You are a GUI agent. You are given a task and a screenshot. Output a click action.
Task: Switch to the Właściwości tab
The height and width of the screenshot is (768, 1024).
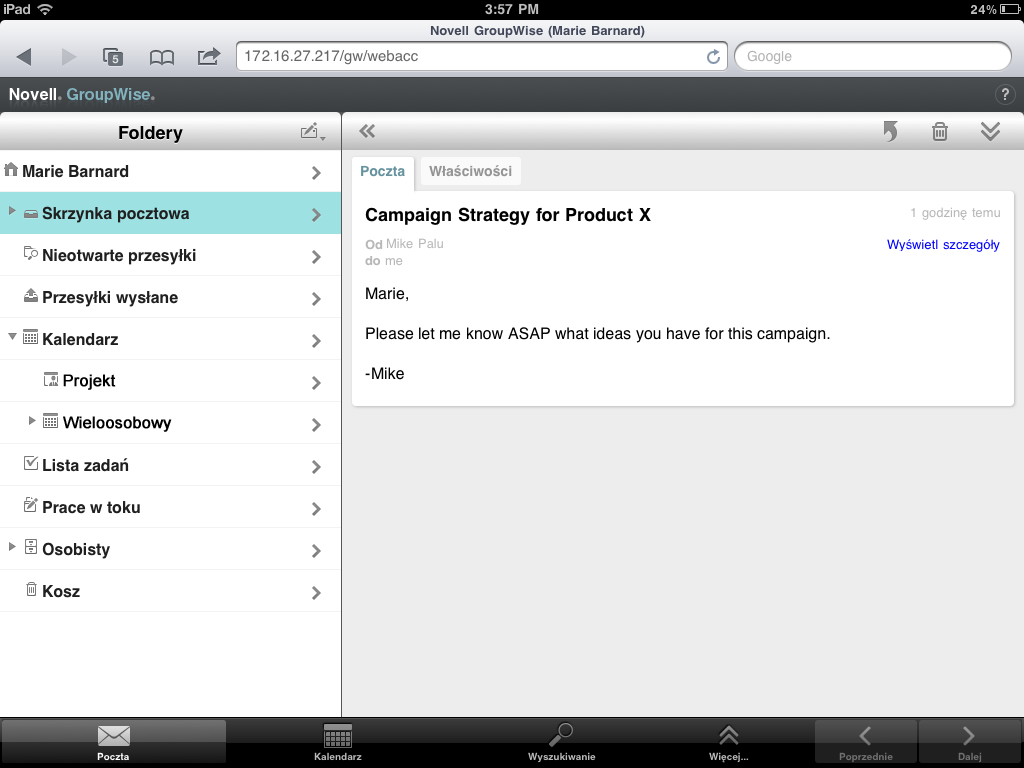click(470, 171)
